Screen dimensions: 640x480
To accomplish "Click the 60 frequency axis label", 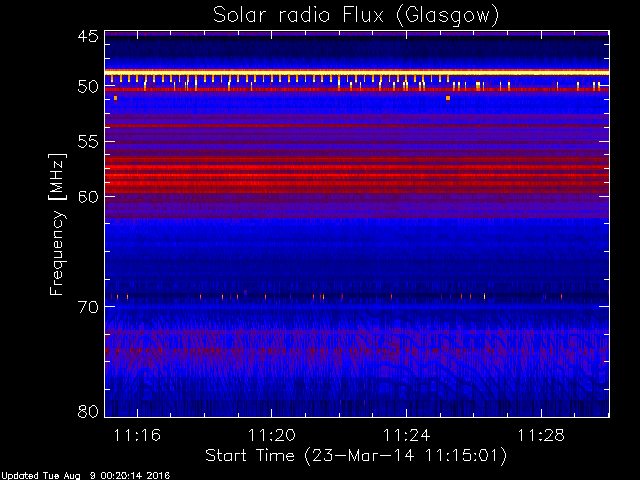I will [88, 197].
